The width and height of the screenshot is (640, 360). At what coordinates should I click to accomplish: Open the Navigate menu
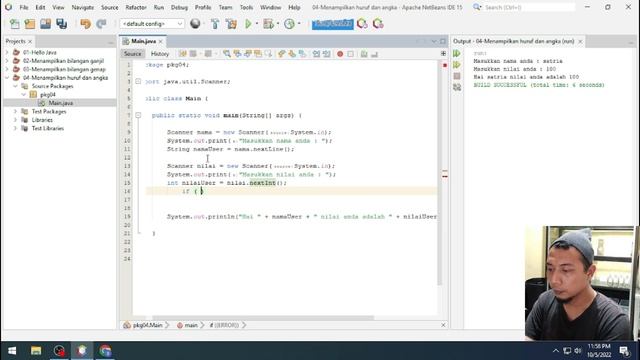pyautogui.click(x=83, y=7)
